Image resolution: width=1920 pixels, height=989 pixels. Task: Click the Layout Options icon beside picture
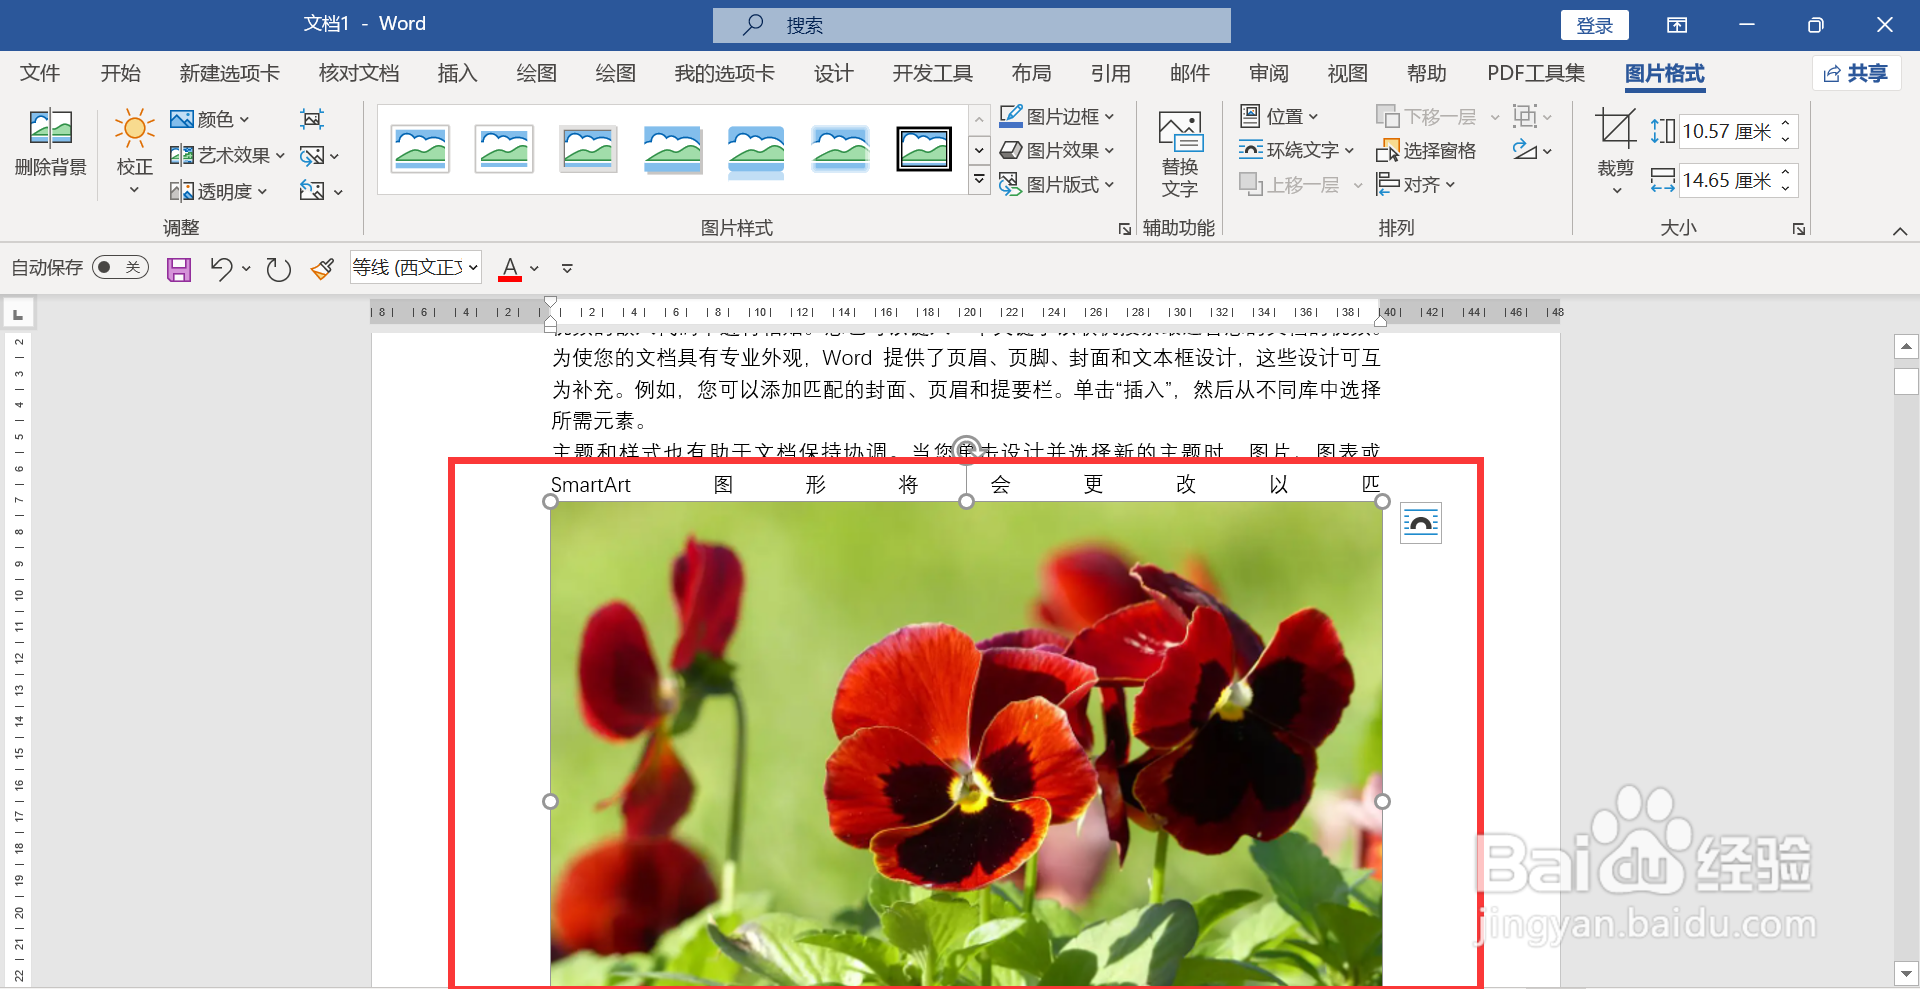click(x=1420, y=523)
